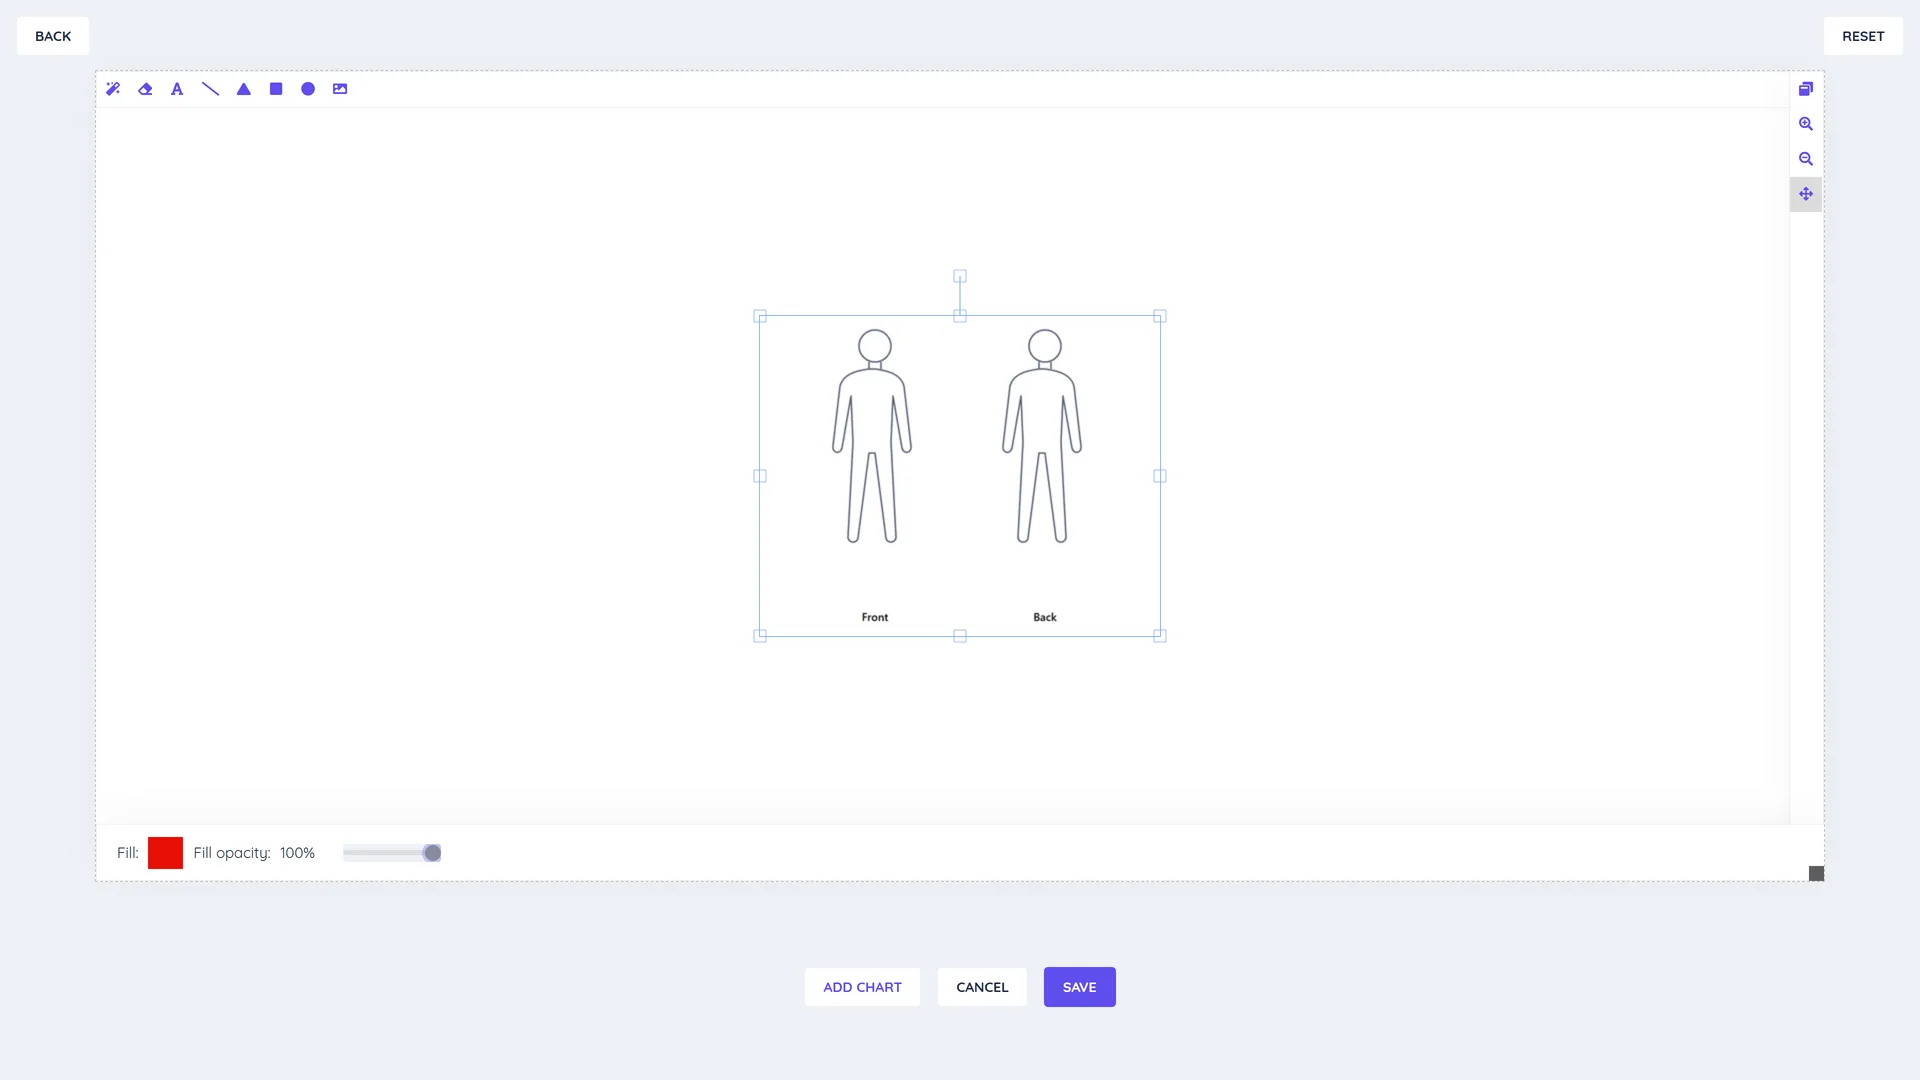Select the magic wand drawing tool
The image size is (1920, 1080).
click(x=113, y=89)
